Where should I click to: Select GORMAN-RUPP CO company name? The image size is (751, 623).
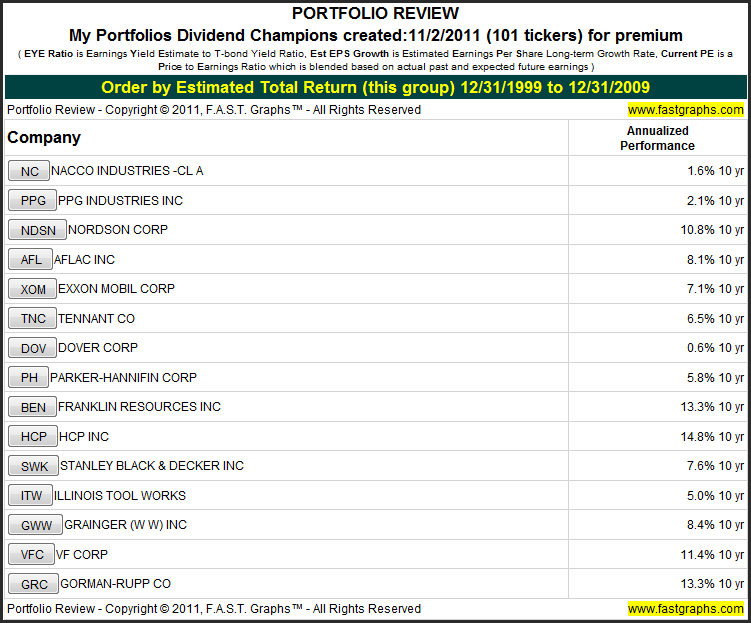coord(115,584)
